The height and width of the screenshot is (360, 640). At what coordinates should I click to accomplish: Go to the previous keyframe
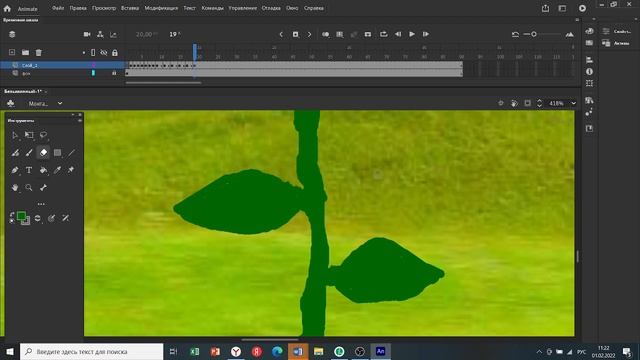click(x=281, y=35)
